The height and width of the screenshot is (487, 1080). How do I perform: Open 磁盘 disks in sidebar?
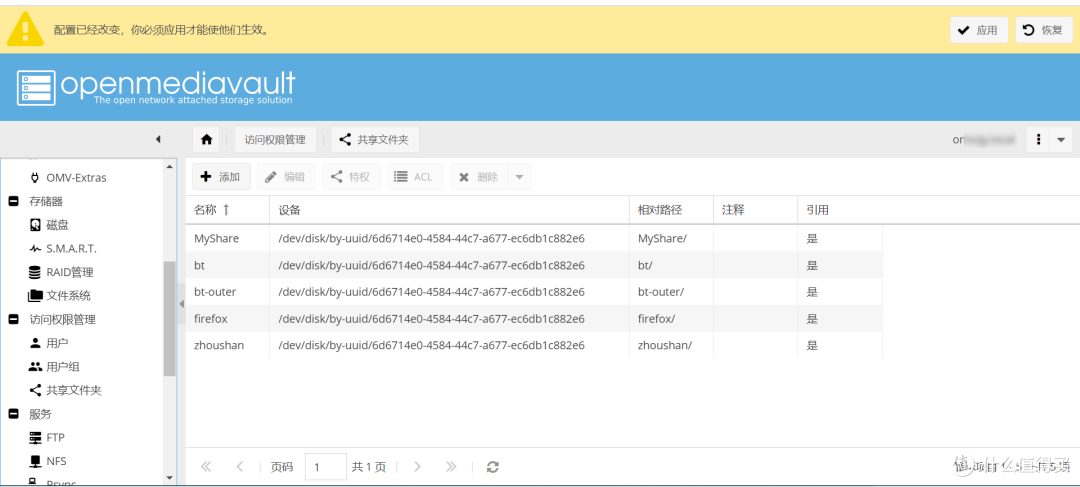click(57, 225)
